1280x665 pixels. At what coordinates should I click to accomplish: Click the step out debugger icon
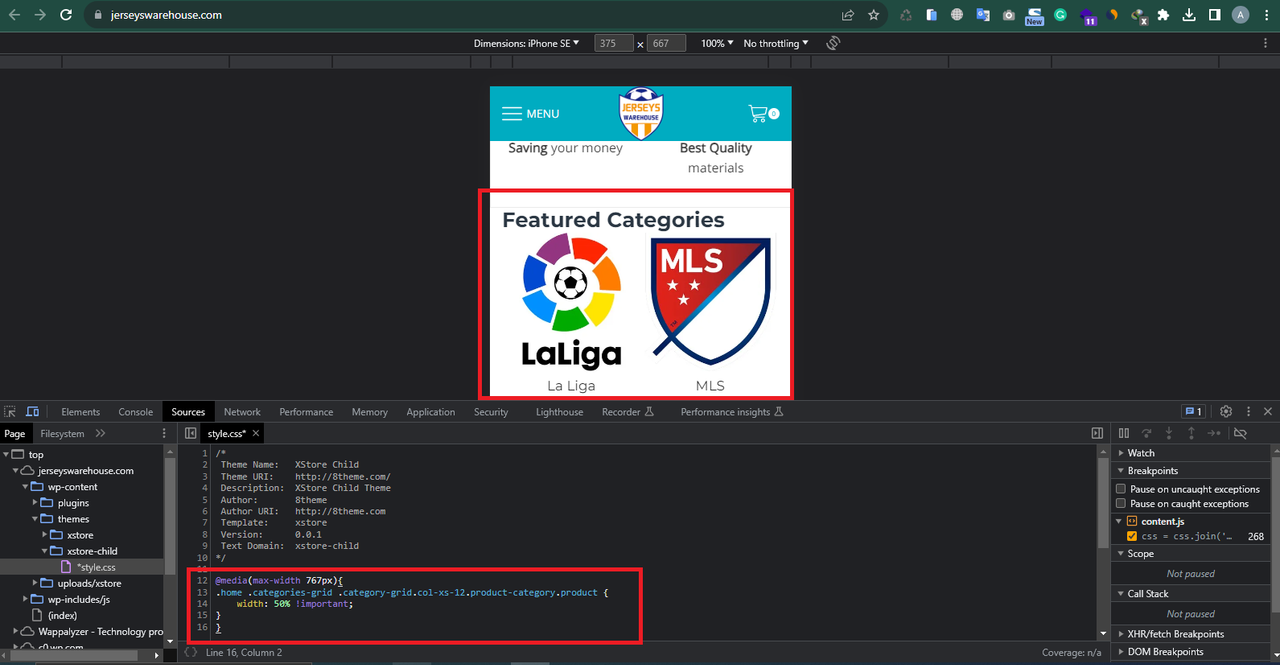(x=1191, y=433)
